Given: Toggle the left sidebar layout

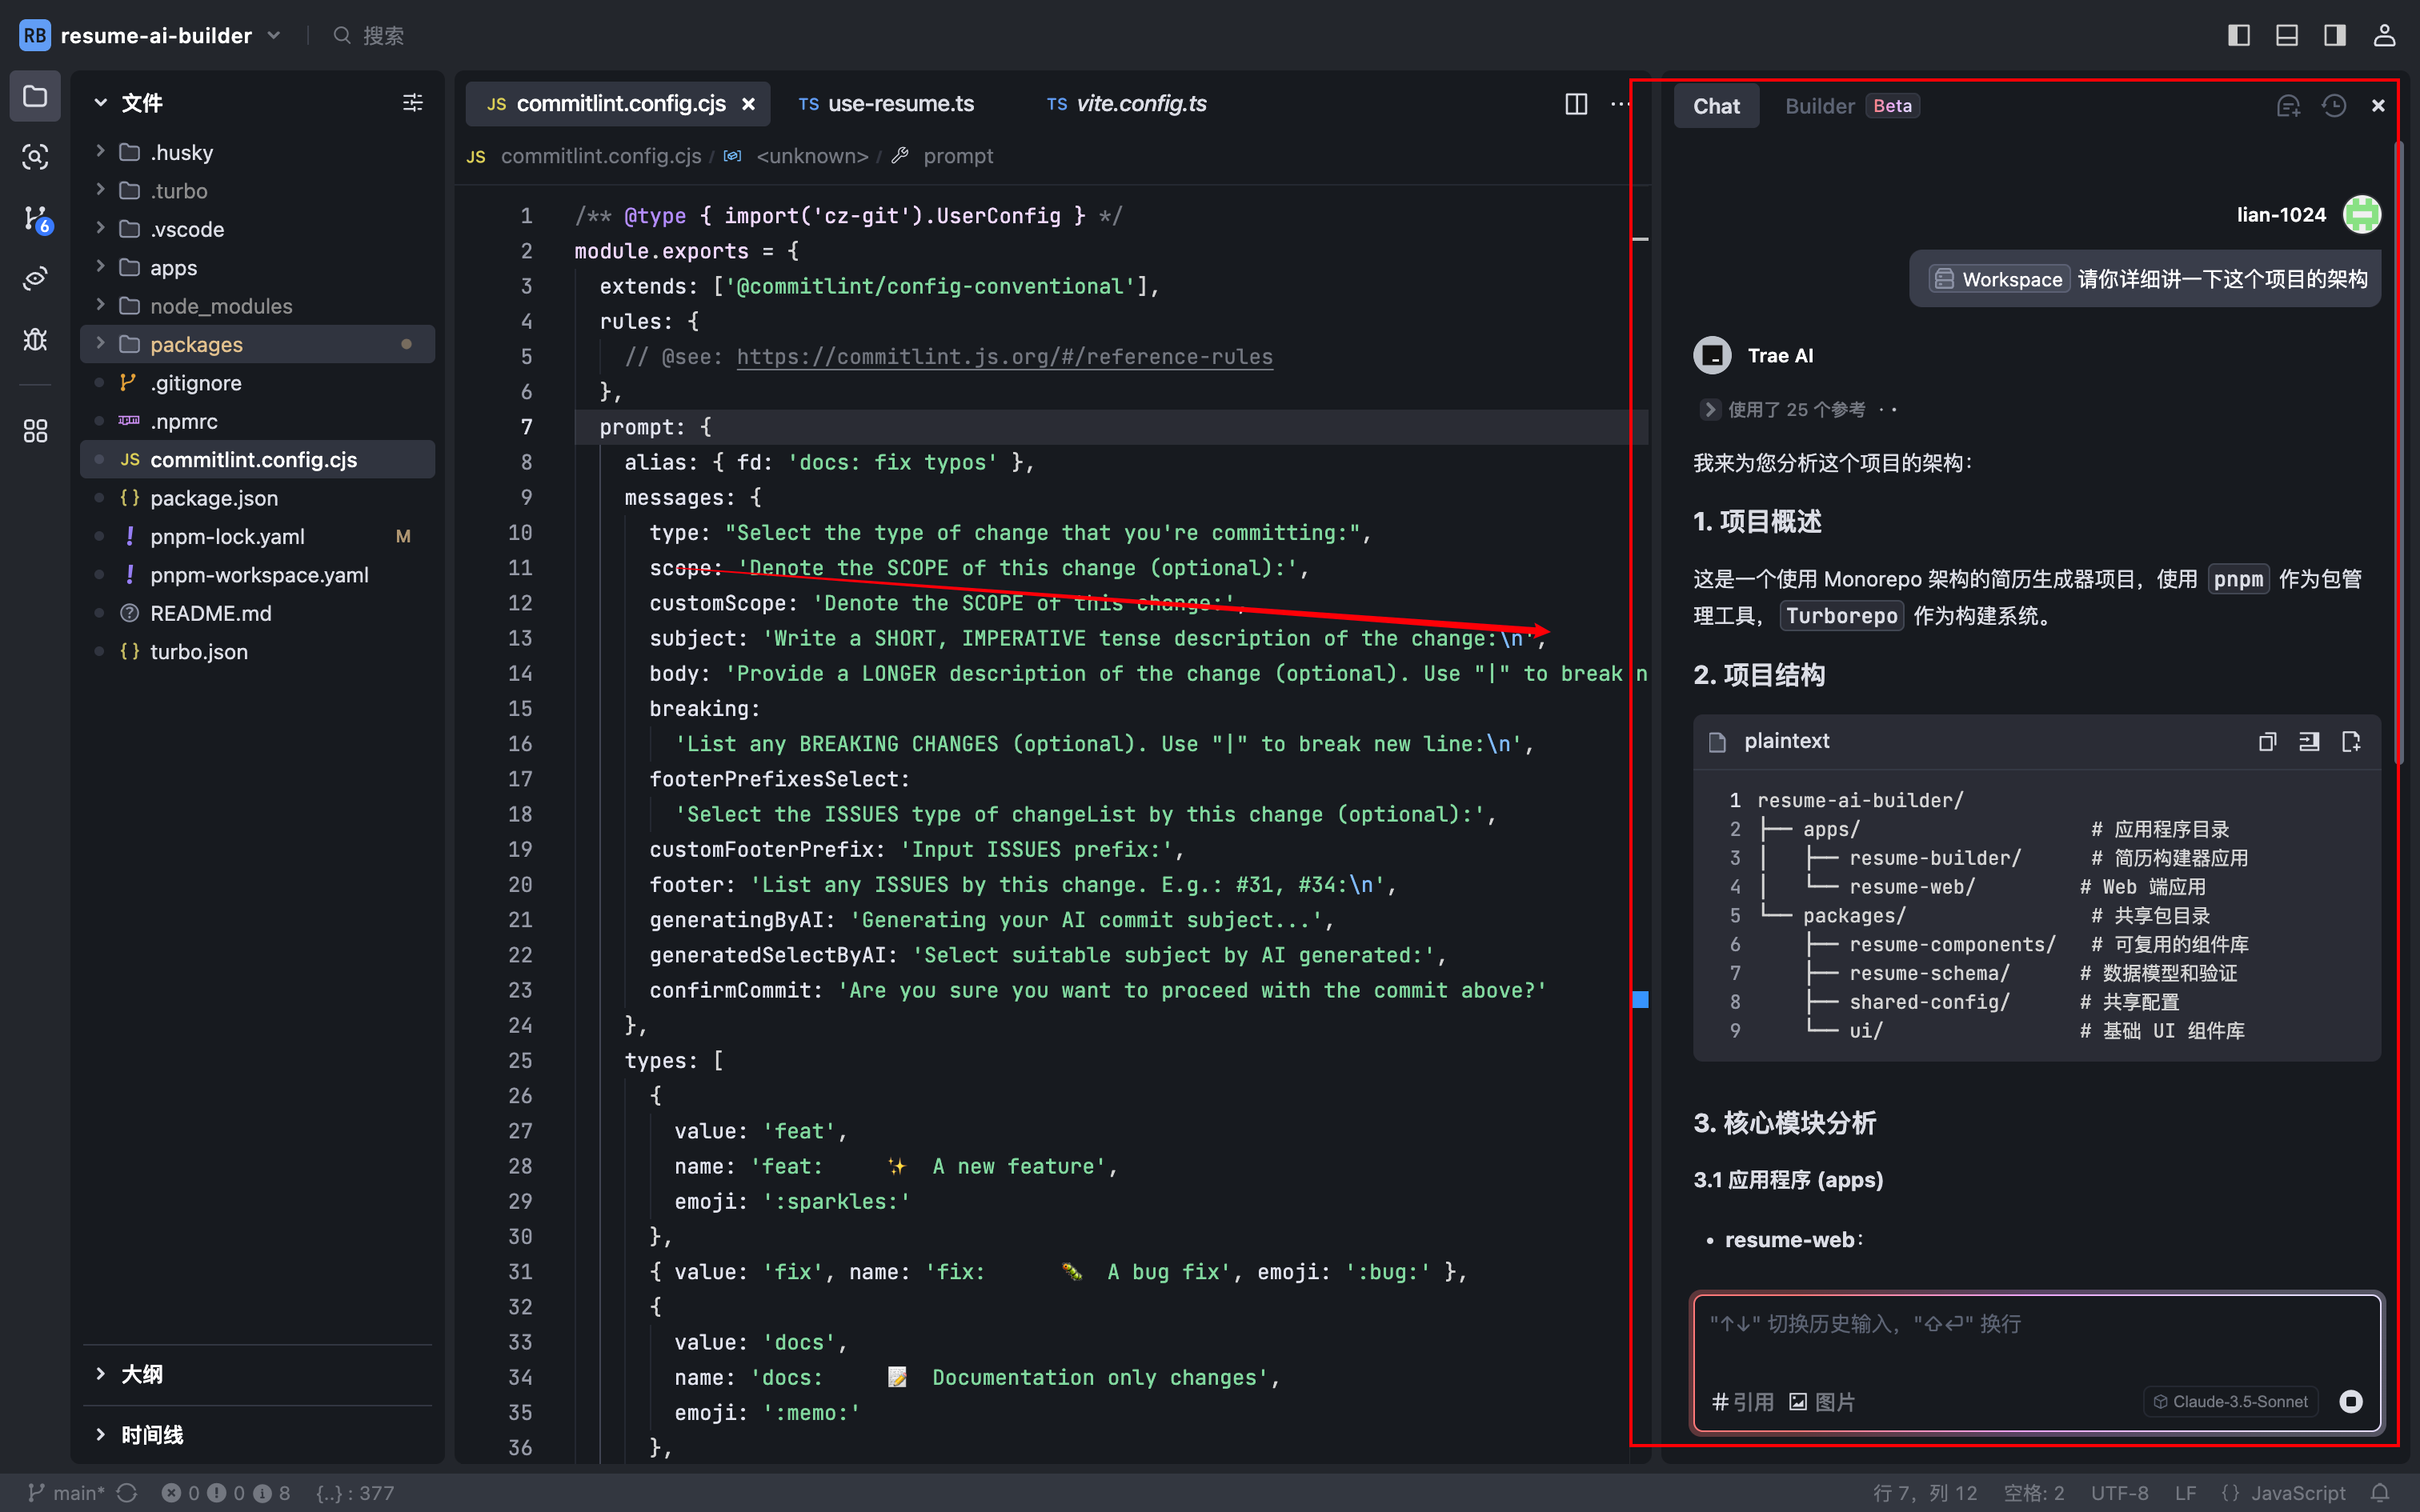Looking at the screenshot, I should click(2238, 36).
